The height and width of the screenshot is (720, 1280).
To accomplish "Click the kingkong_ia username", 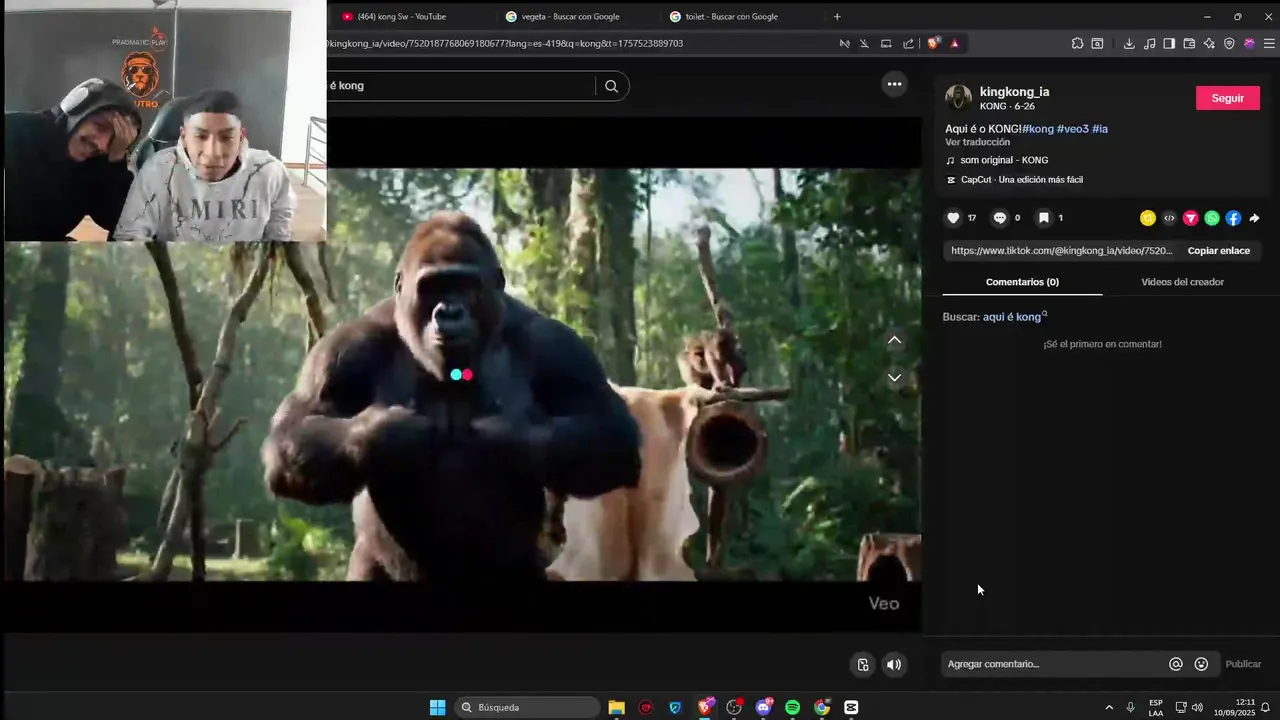I will (x=1014, y=92).
